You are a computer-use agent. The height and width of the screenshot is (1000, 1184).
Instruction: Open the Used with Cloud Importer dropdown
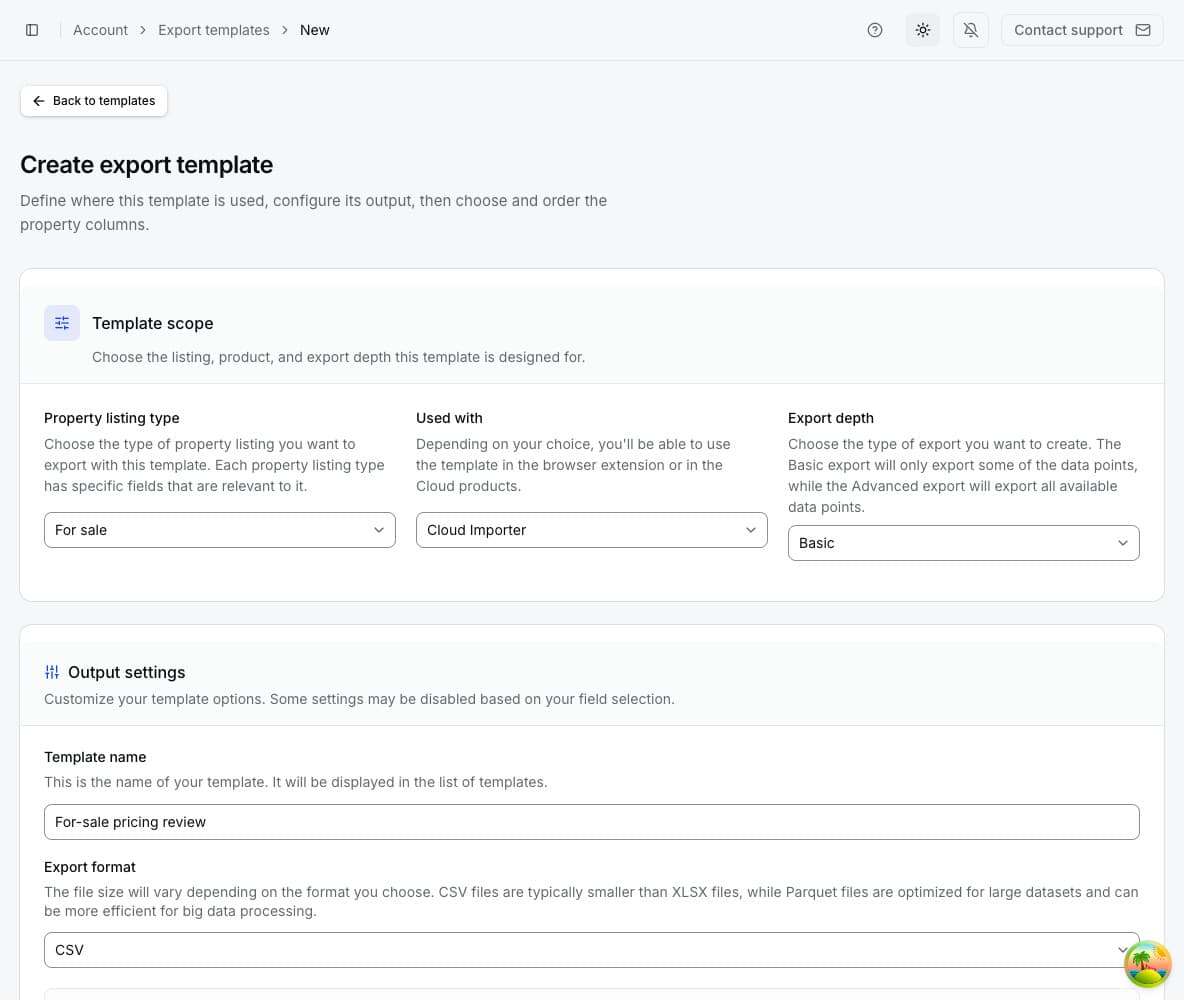591,530
